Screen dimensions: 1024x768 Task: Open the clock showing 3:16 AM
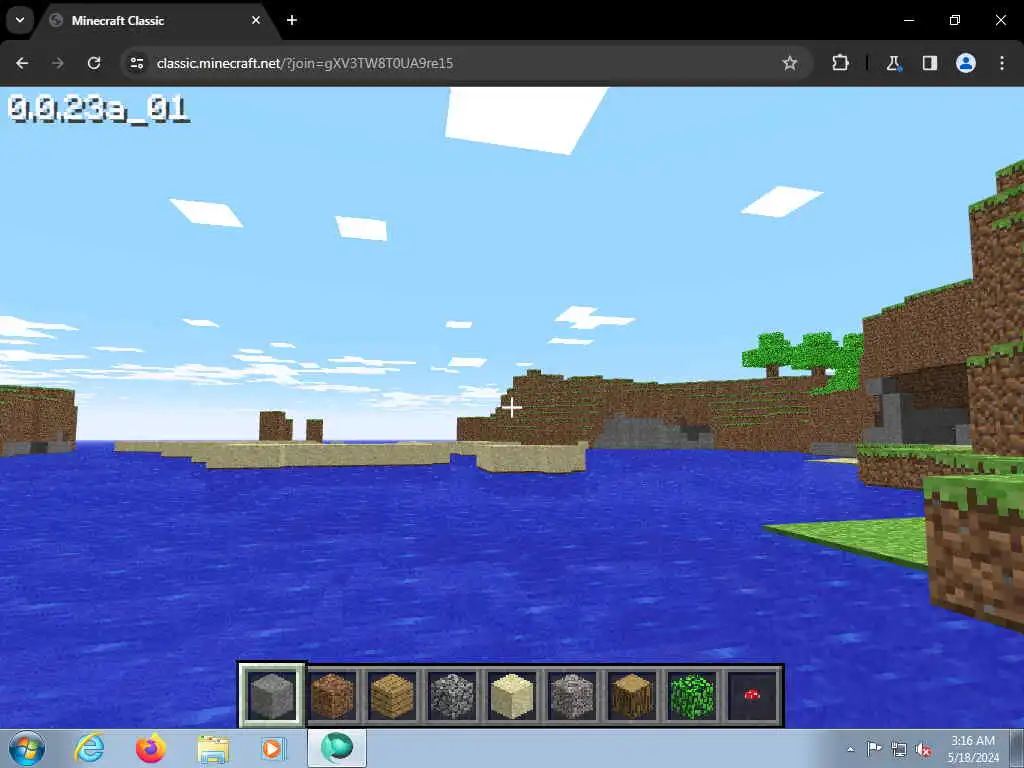pos(973,749)
